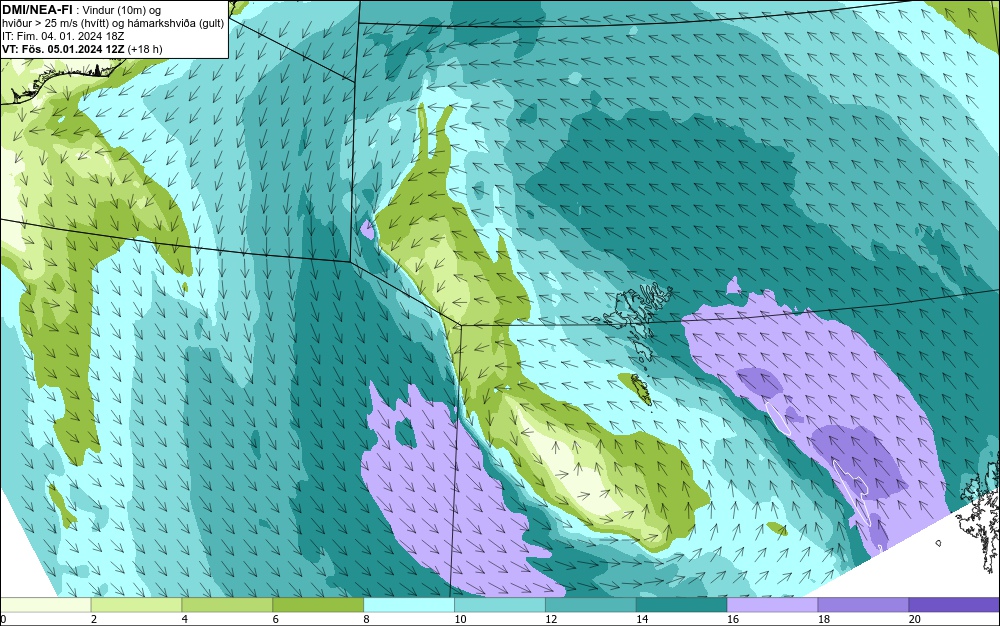Click the legend label 10

tap(460, 619)
